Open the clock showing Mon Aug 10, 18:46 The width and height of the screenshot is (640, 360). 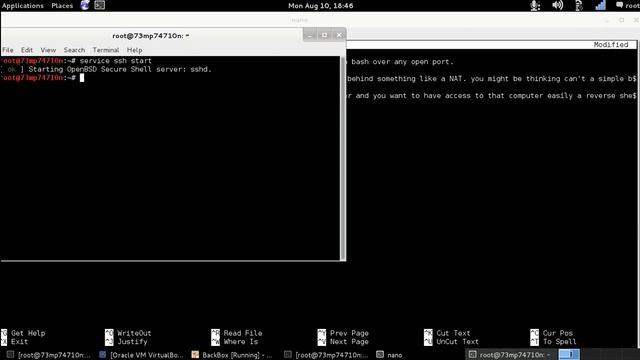tap(320, 6)
